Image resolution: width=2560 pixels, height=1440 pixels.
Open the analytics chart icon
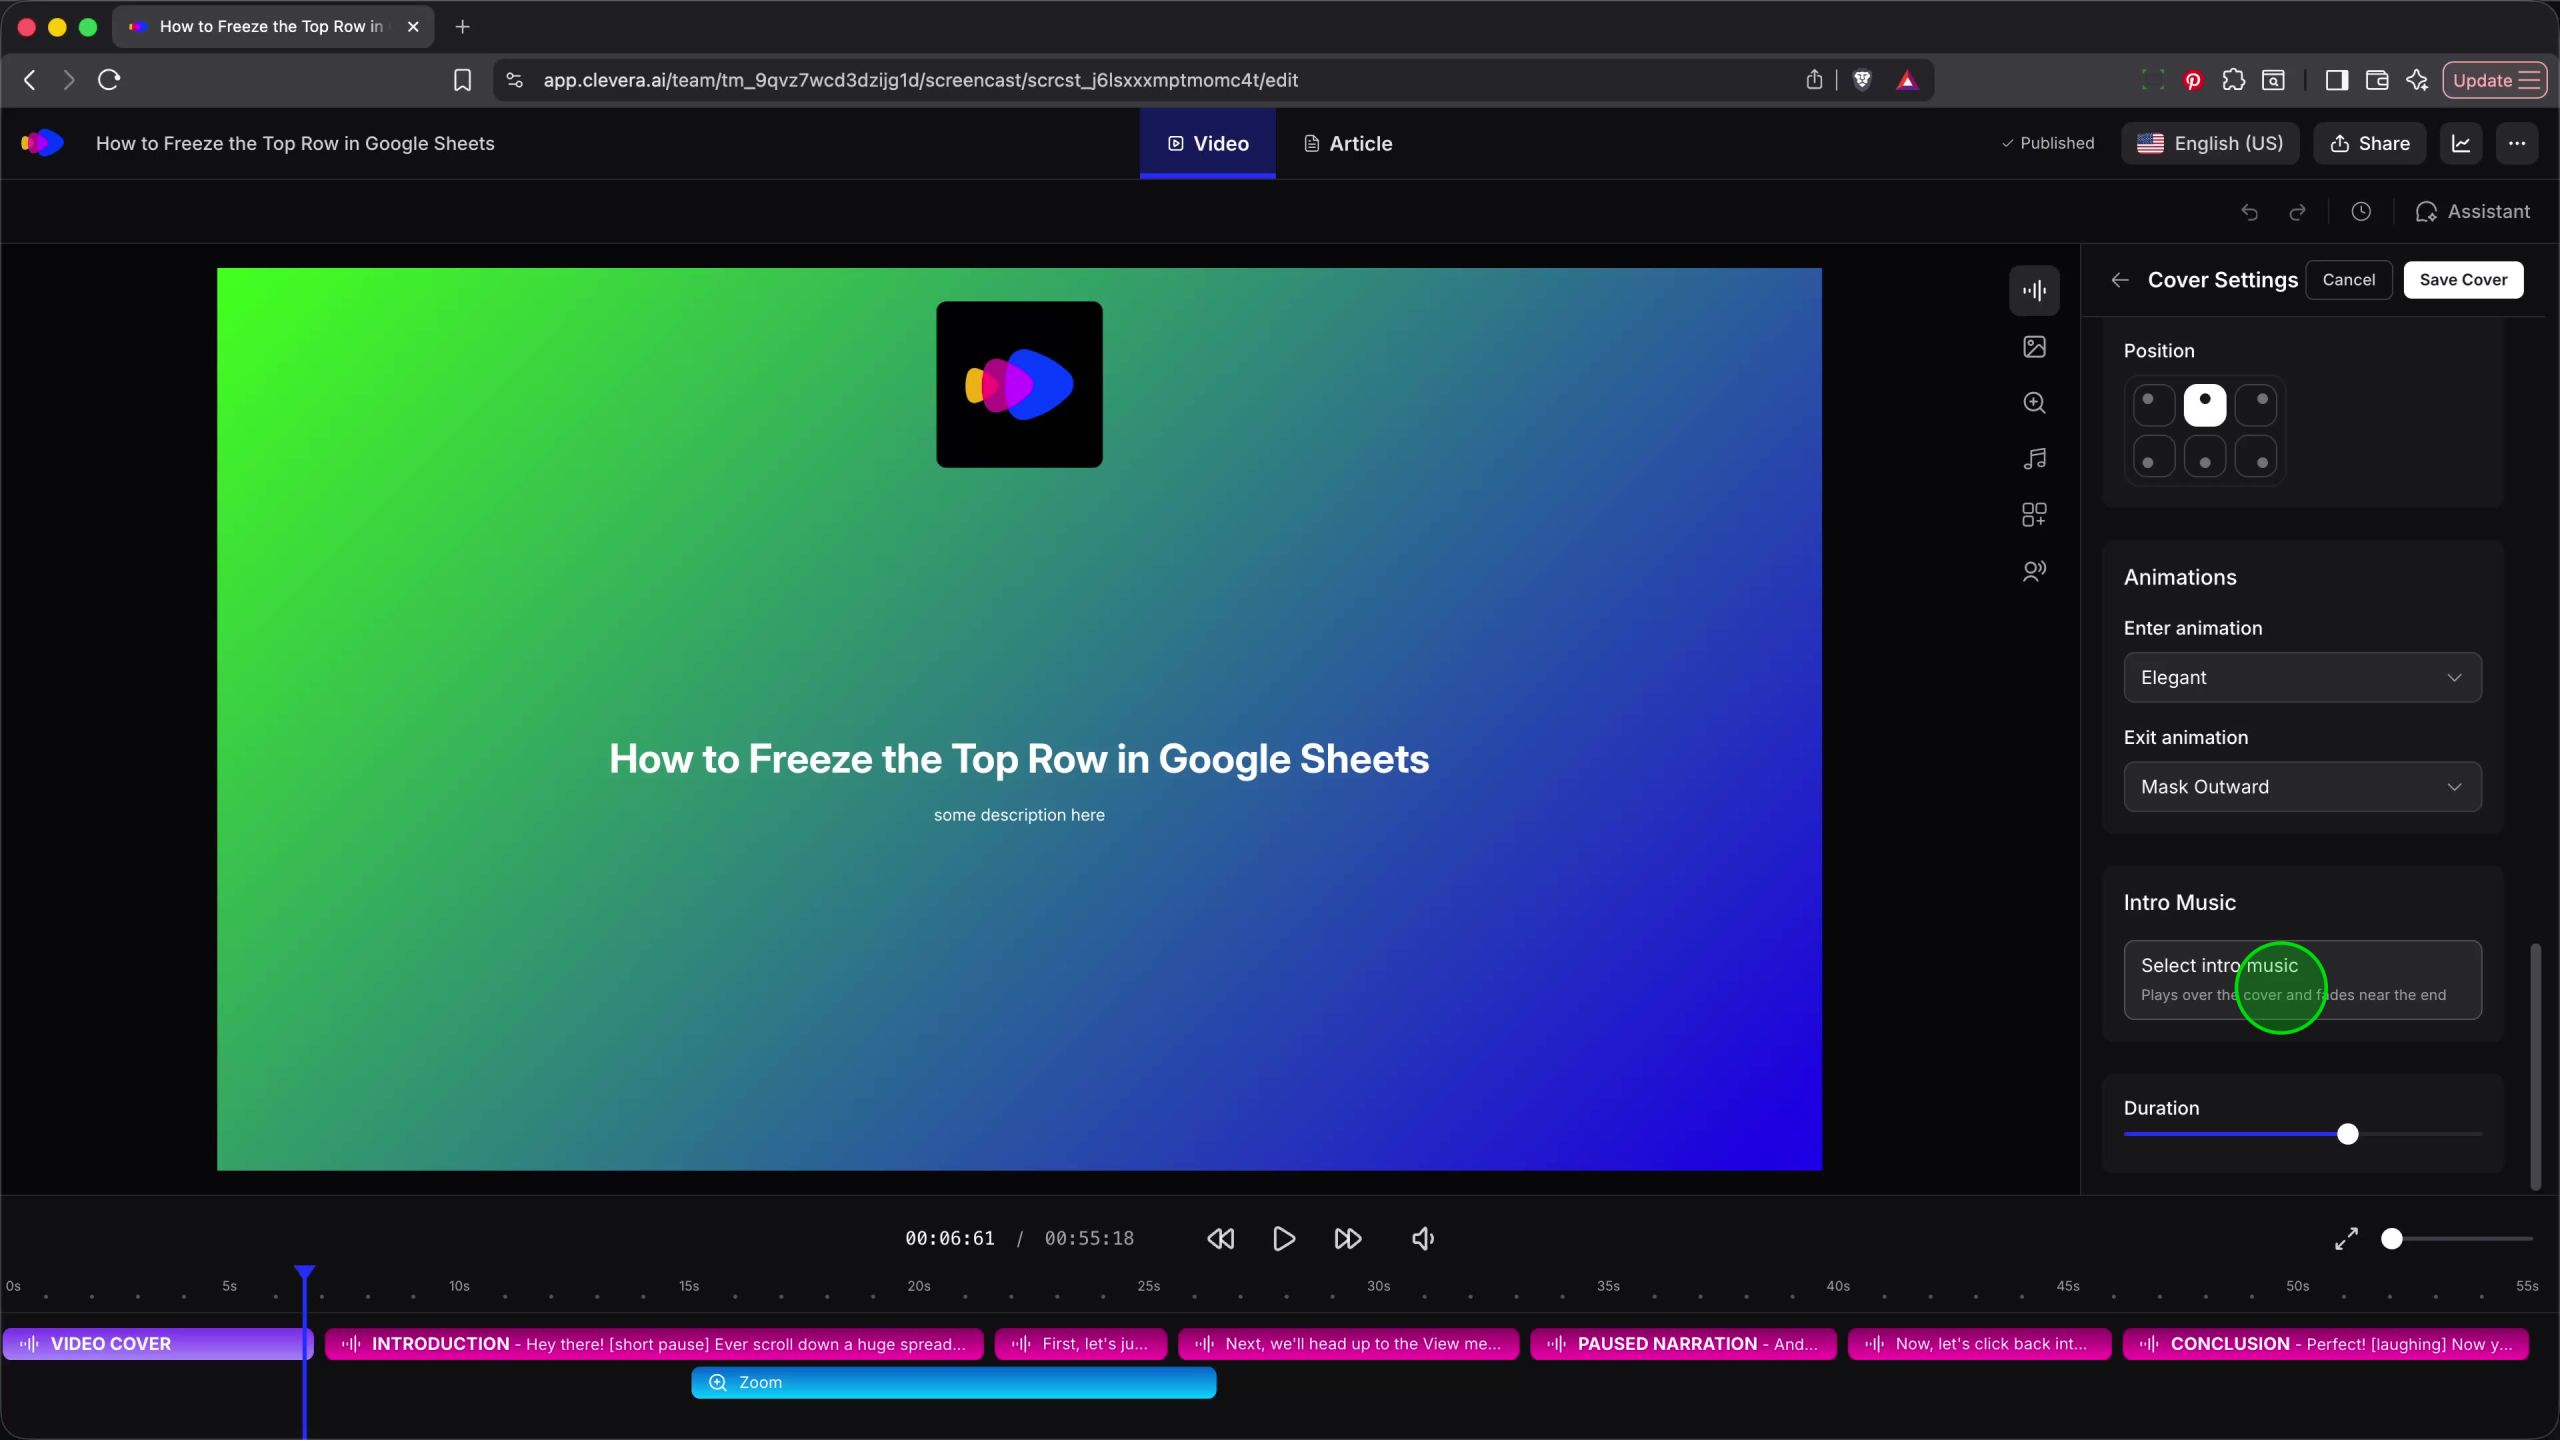[x=2461, y=143]
